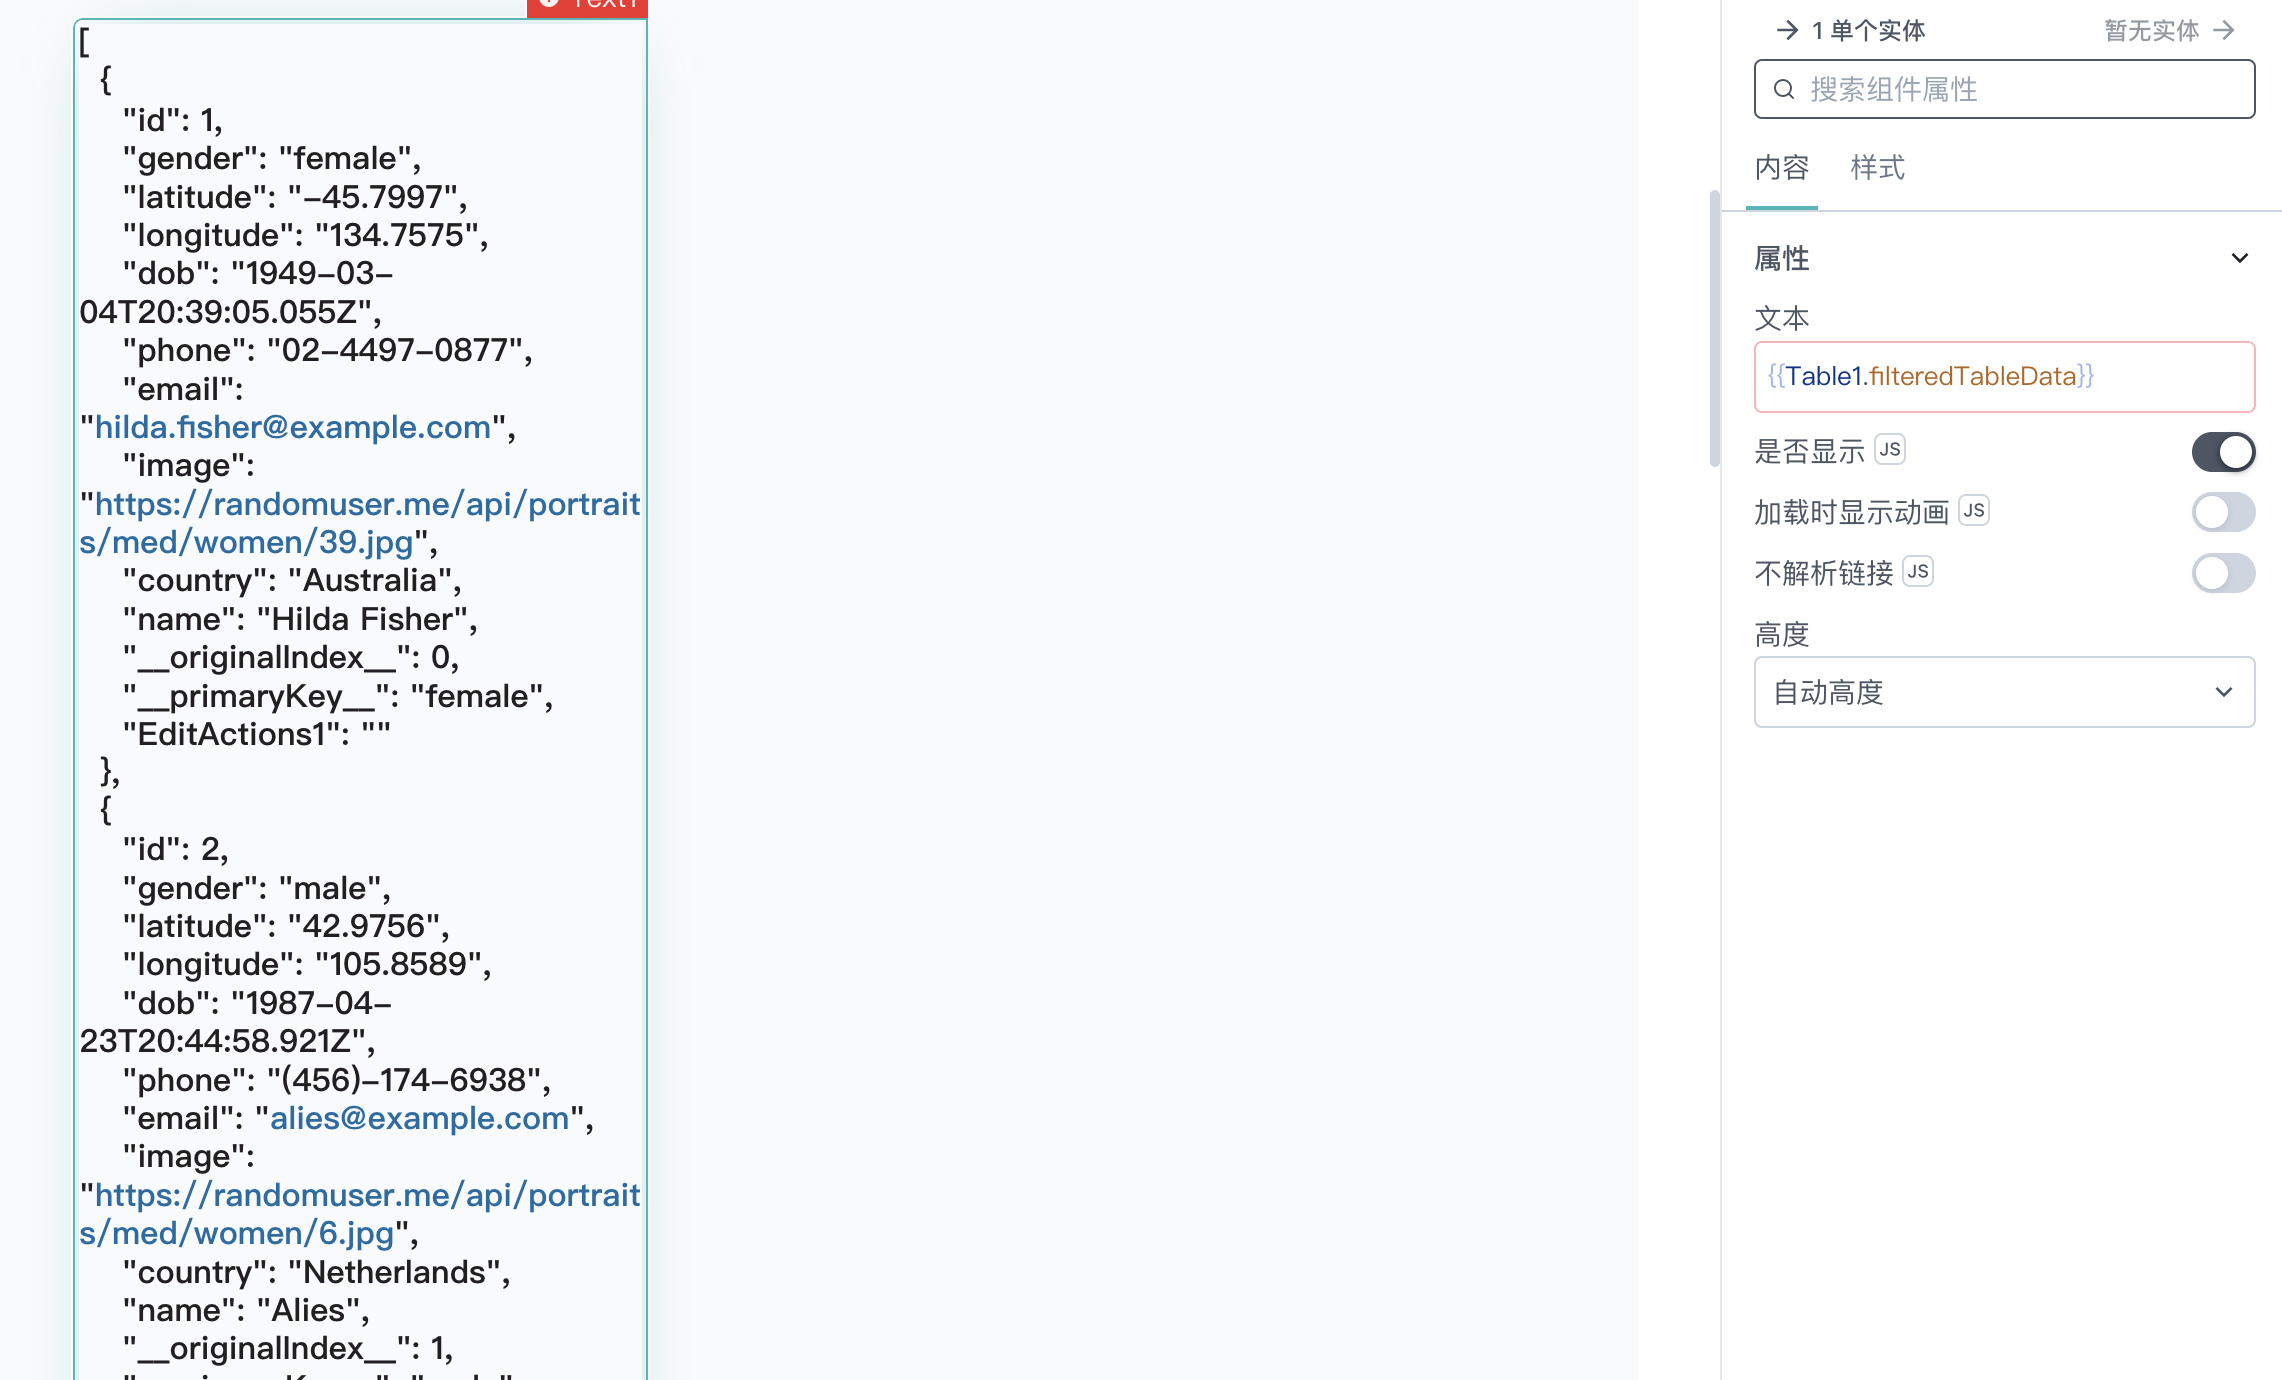Toggle JS mode for 不解析链接
Viewport: 2282px width, 1380px height.
(x=1917, y=572)
